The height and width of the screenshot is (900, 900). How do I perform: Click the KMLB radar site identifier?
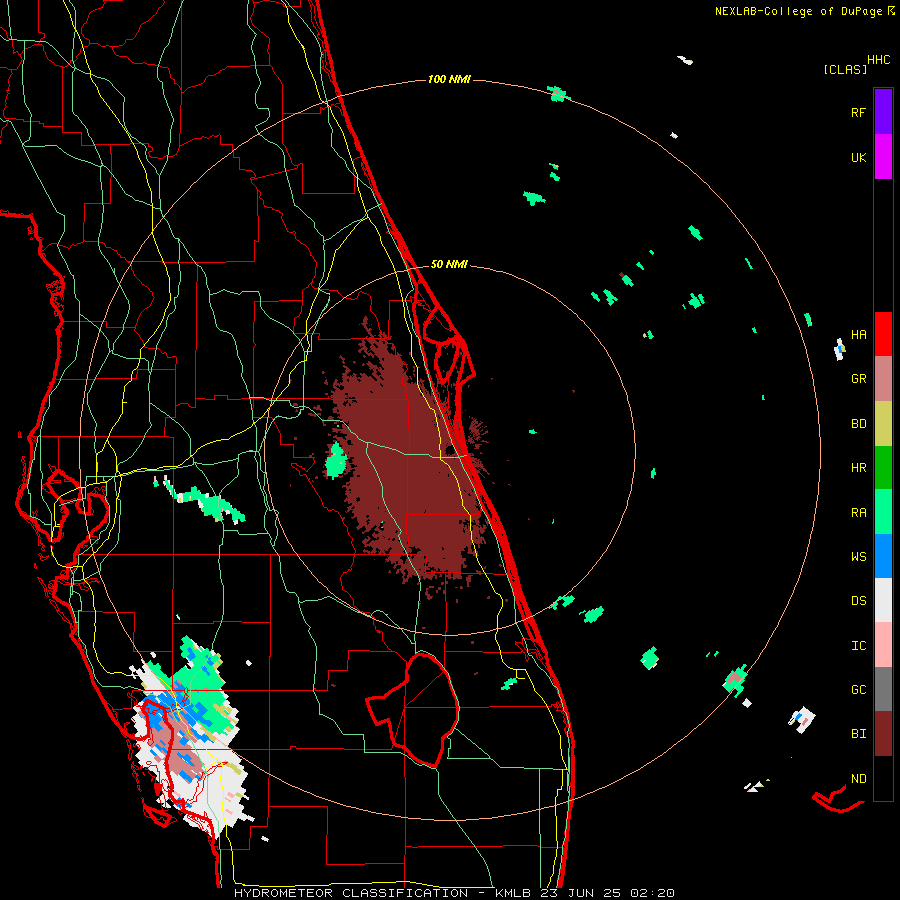[509, 893]
